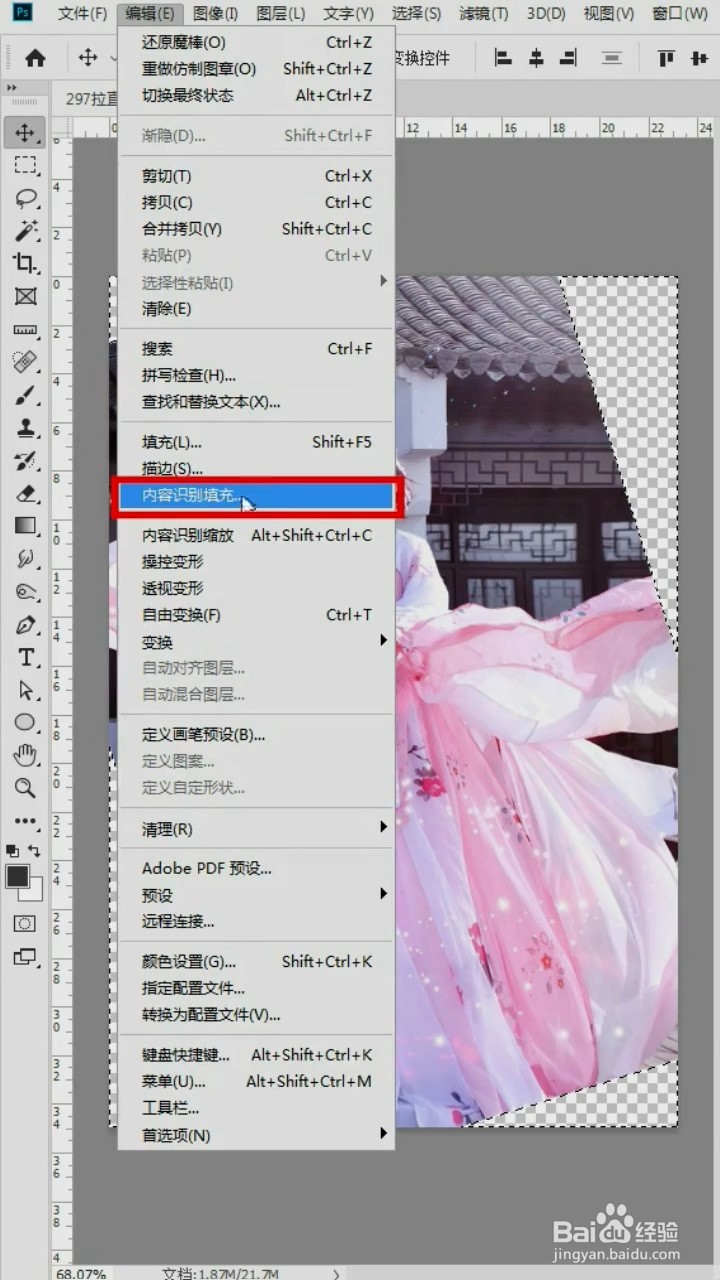The height and width of the screenshot is (1280, 720).
Task: Select the Spot Healing Brush tool
Action: (25, 362)
